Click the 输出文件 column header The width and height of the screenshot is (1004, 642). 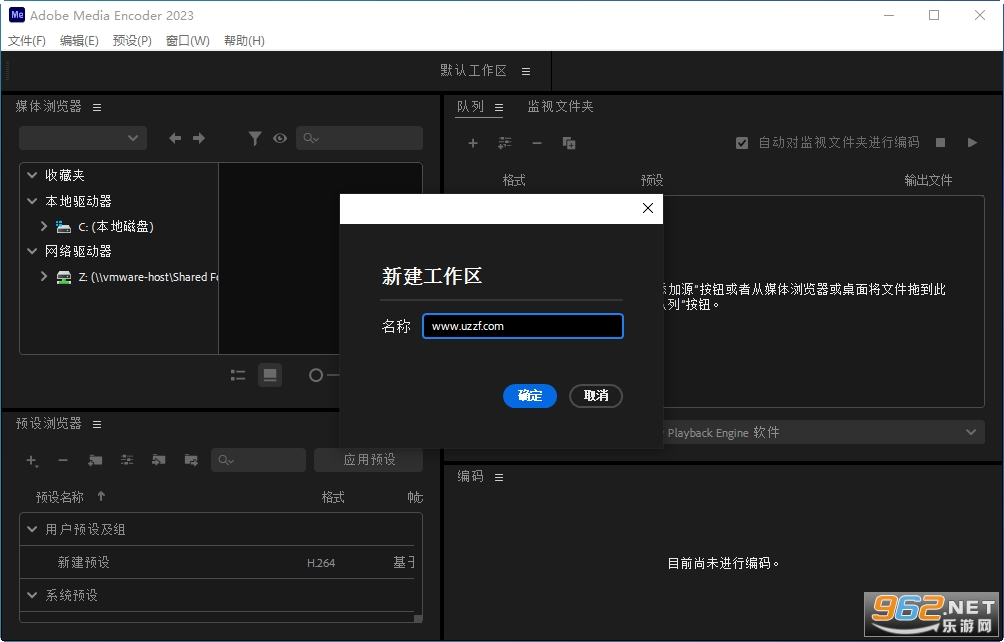(928, 181)
